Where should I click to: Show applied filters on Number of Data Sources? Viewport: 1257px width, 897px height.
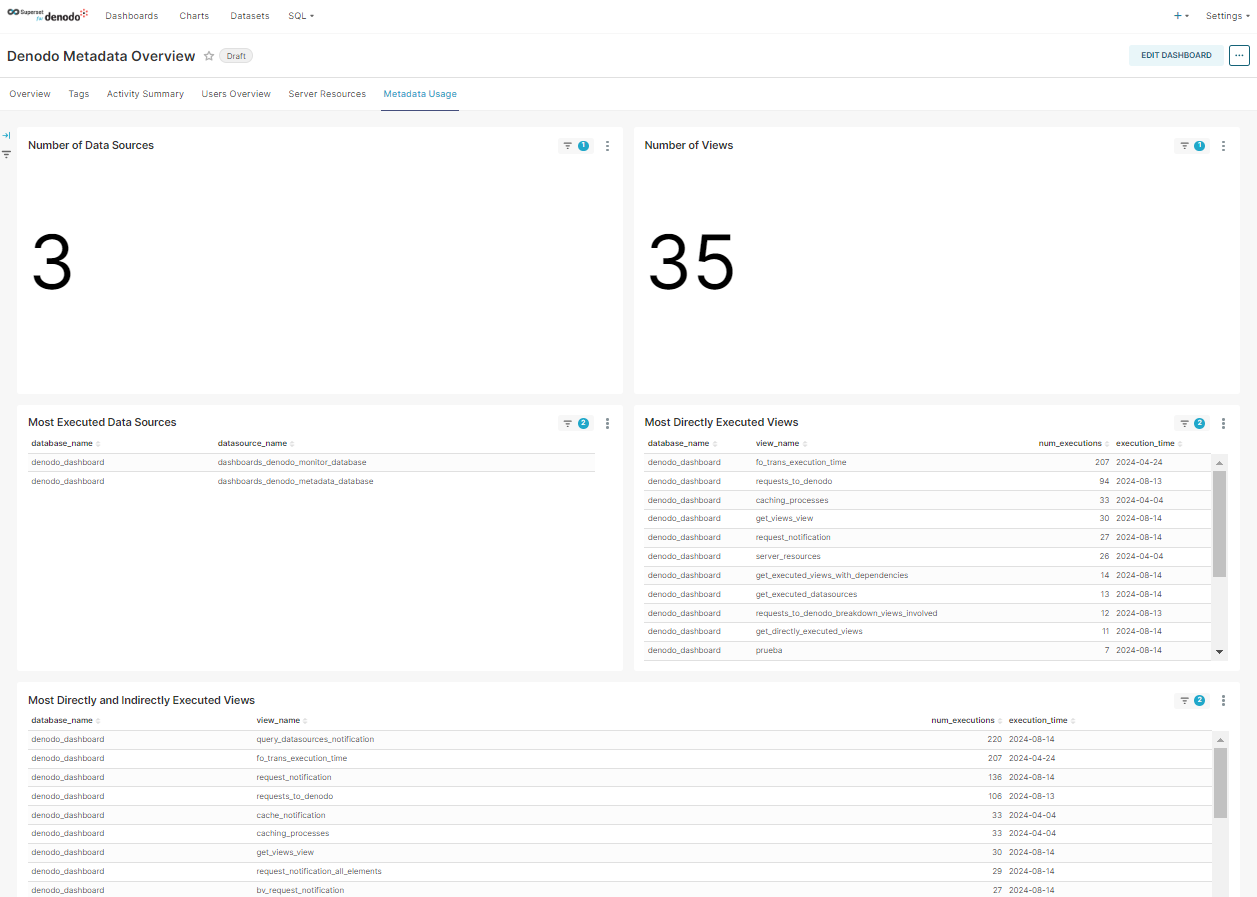click(x=575, y=146)
